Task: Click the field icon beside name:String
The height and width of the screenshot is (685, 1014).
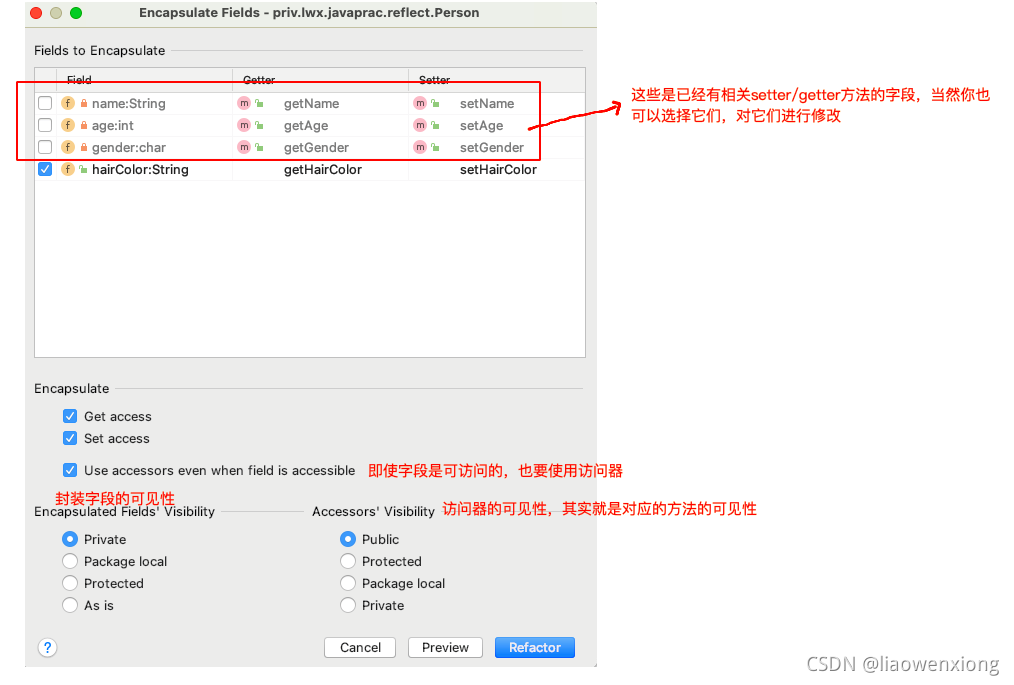Action: click(x=68, y=103)
